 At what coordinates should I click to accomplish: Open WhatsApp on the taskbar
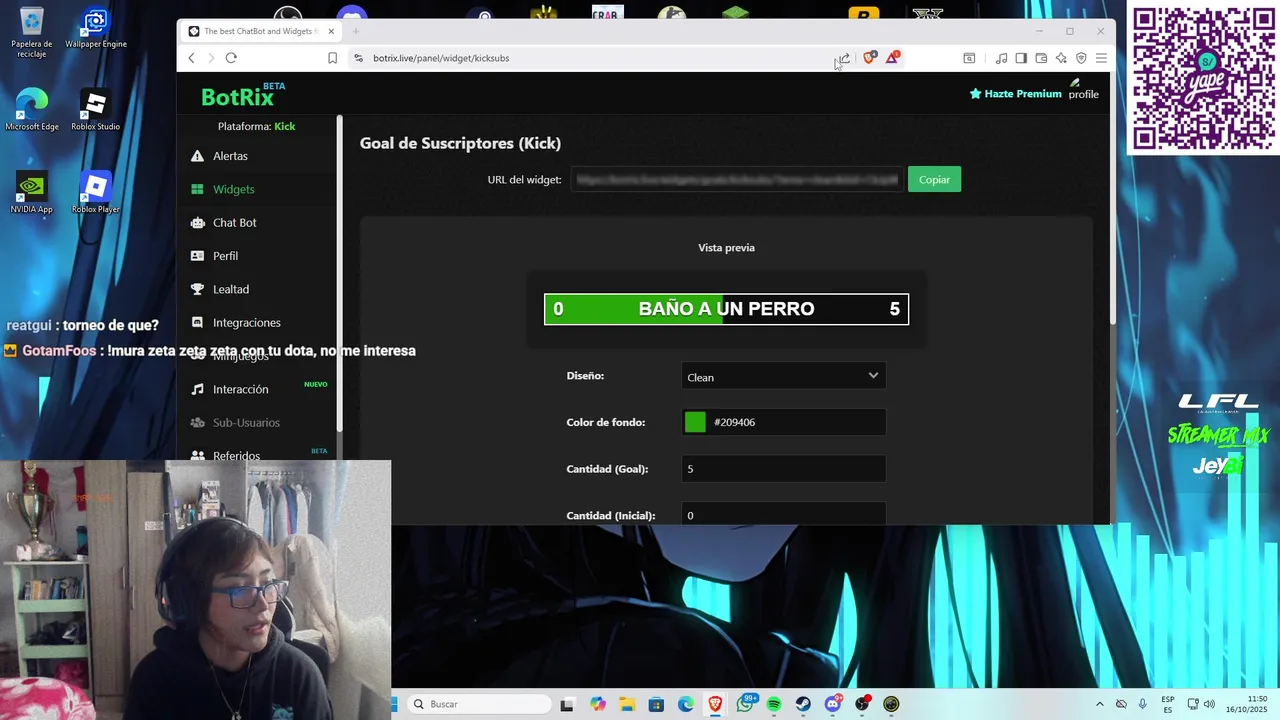[746, 704]
